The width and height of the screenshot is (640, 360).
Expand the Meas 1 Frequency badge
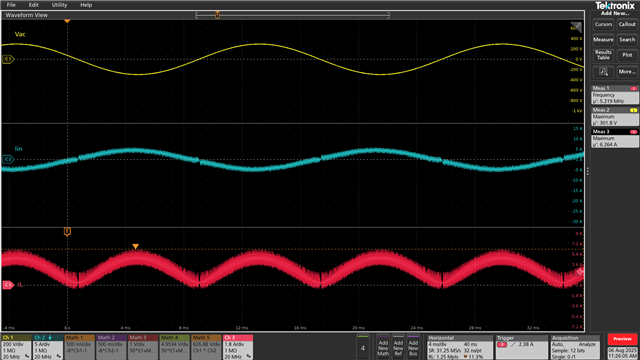(x=615, y=95)
